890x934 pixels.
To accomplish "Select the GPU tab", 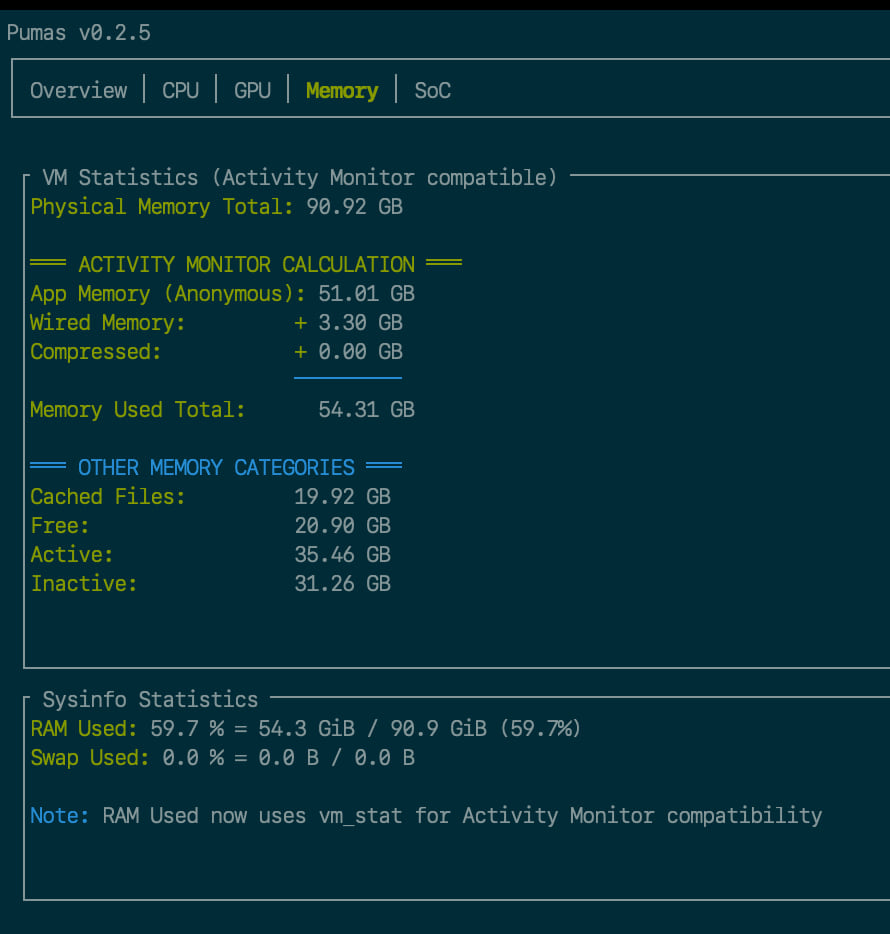I will click(x=252, y=90).
